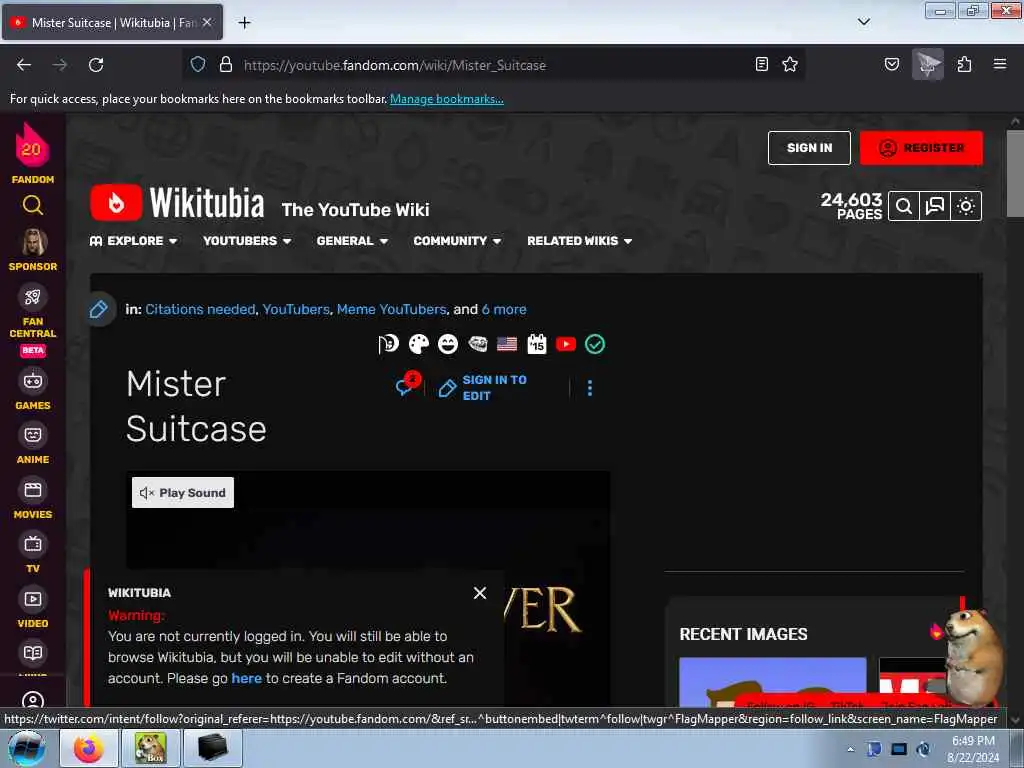Open the Firefox hamburger menu

1000,64
